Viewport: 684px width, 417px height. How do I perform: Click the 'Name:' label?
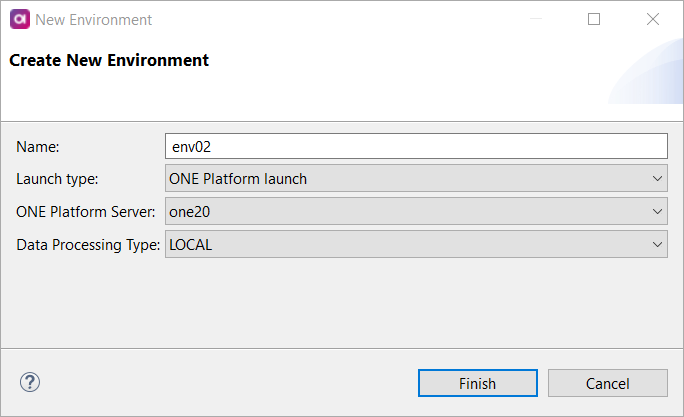pyautogui.click(x=39, y=147)
